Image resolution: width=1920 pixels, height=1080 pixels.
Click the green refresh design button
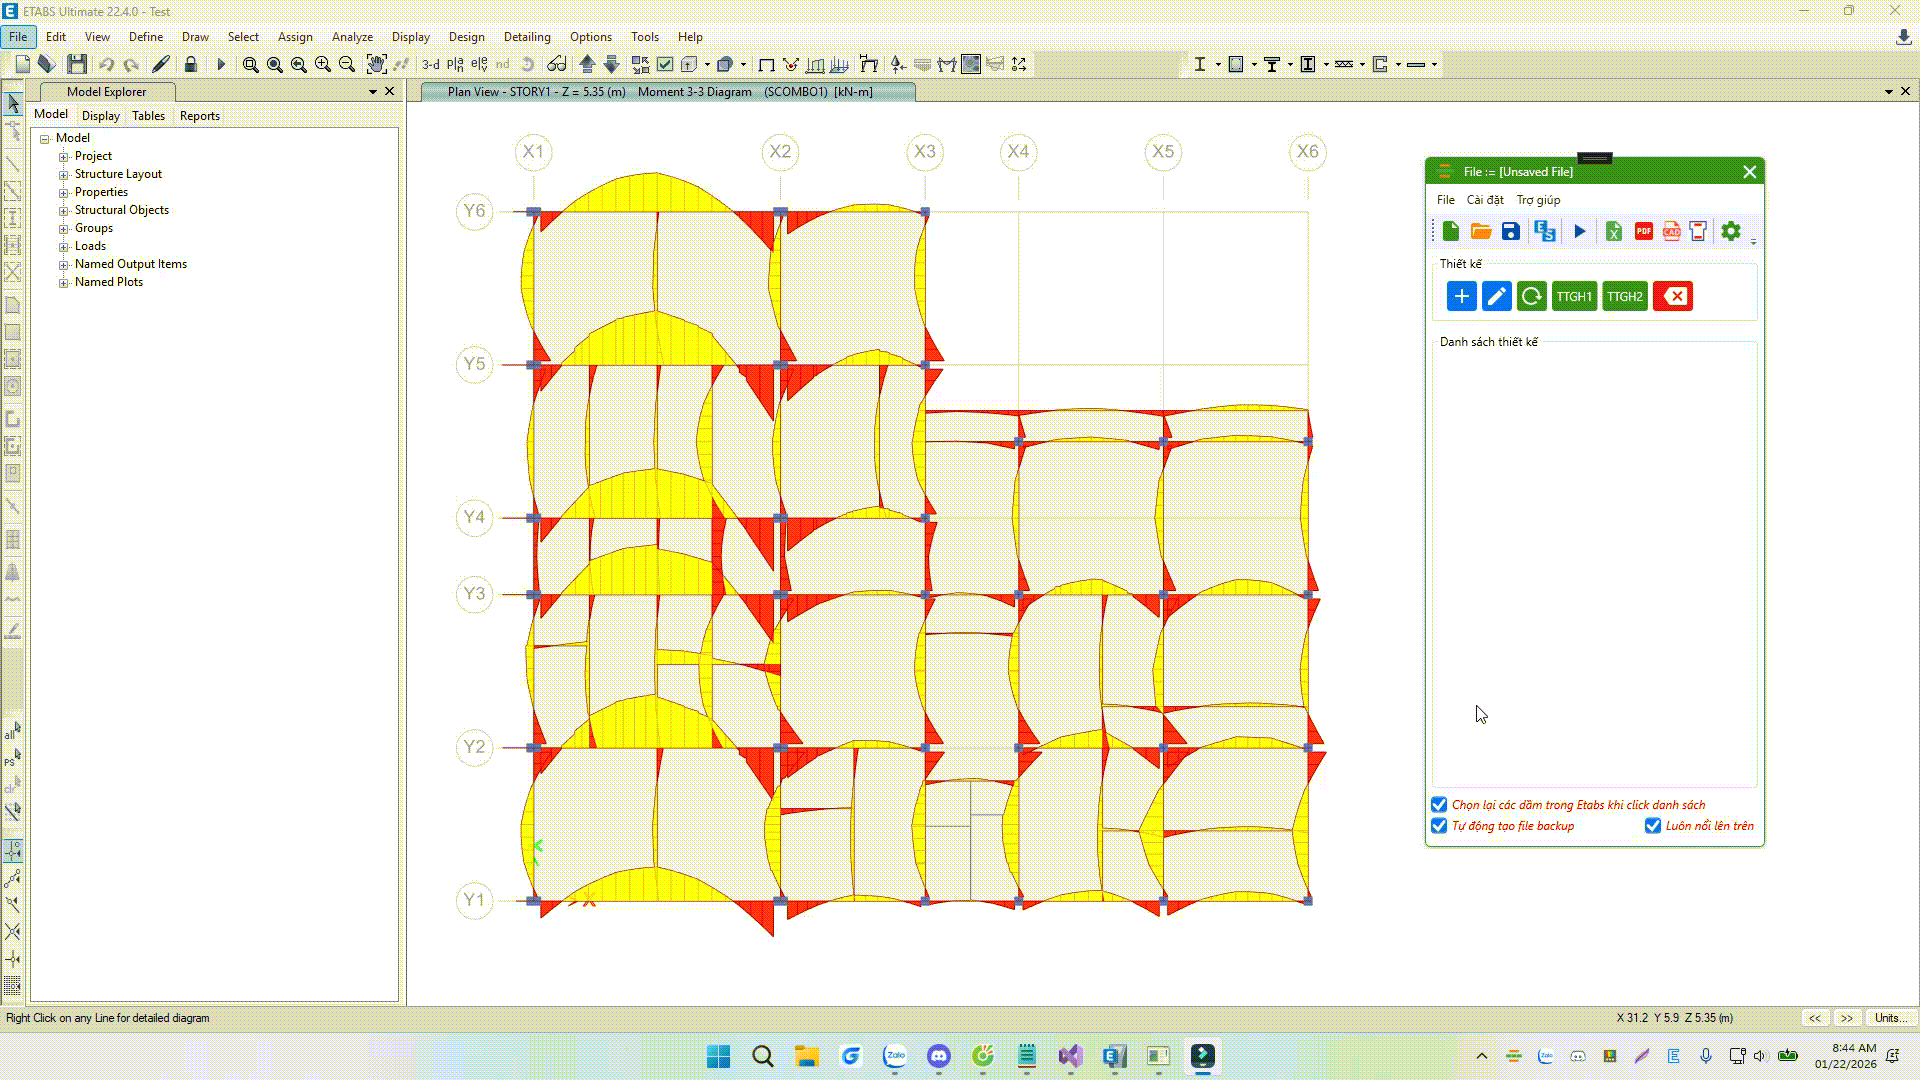coord(1531,296)
